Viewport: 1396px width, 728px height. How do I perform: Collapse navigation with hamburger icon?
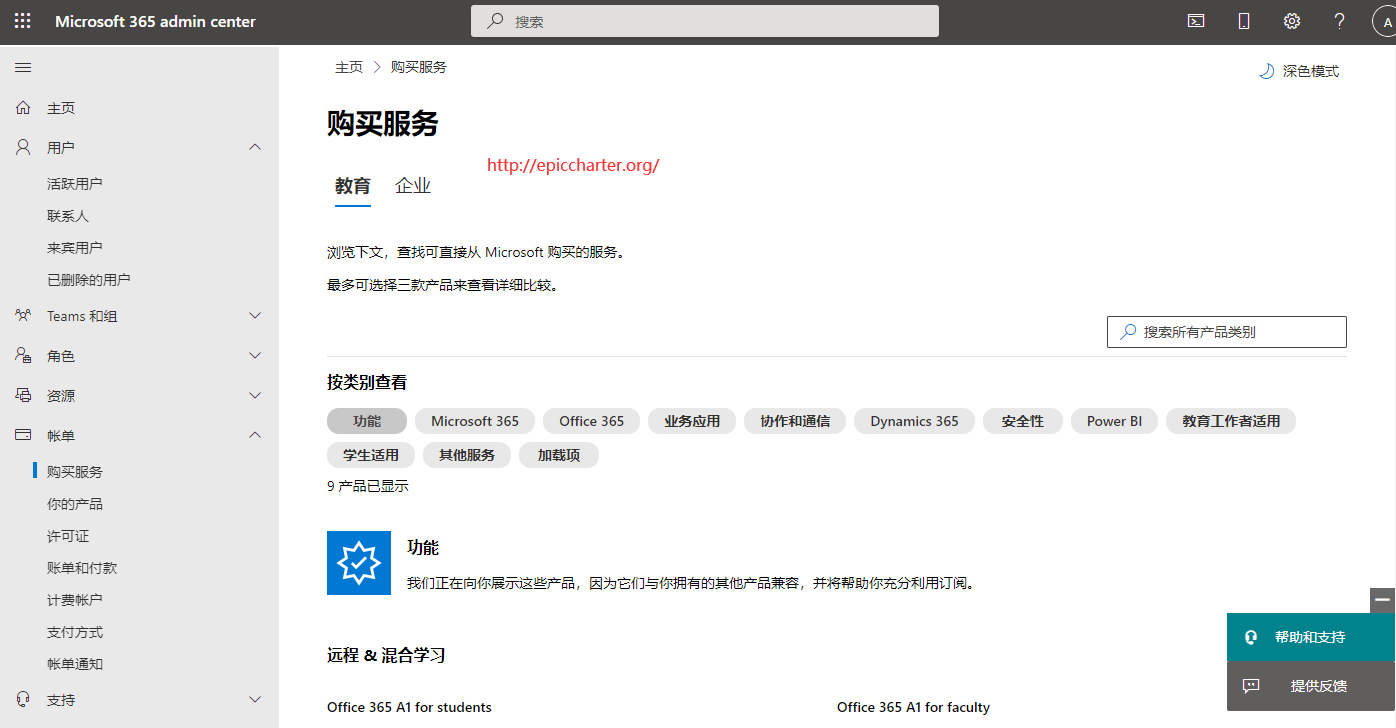[x=23, y=67]
